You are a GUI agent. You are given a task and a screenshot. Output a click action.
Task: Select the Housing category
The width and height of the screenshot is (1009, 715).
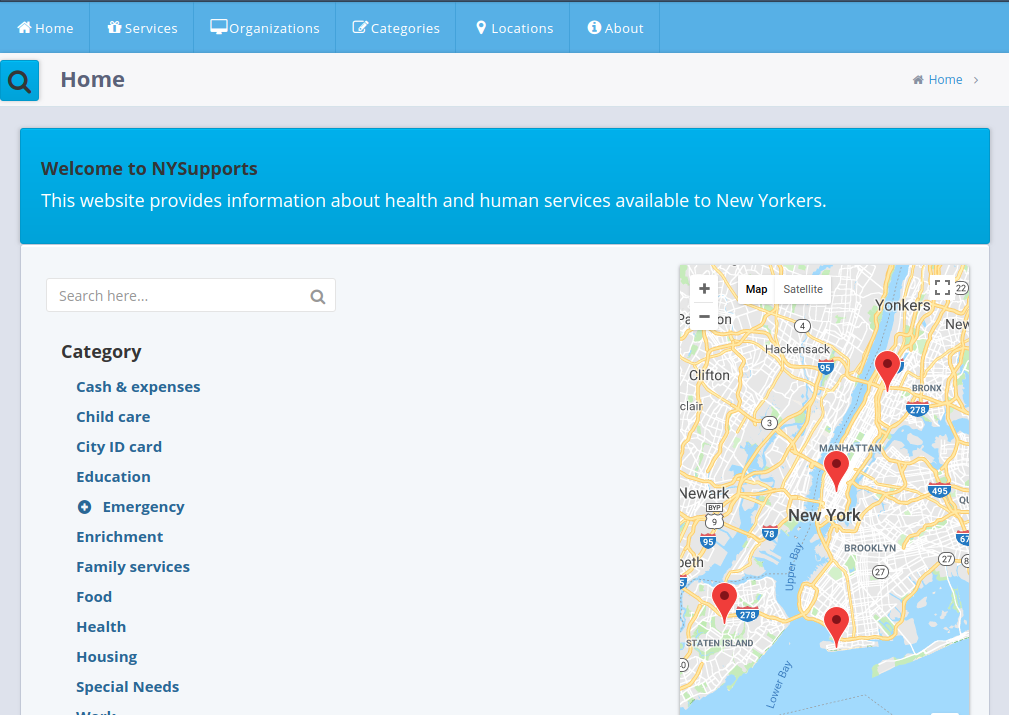(107, 657)
